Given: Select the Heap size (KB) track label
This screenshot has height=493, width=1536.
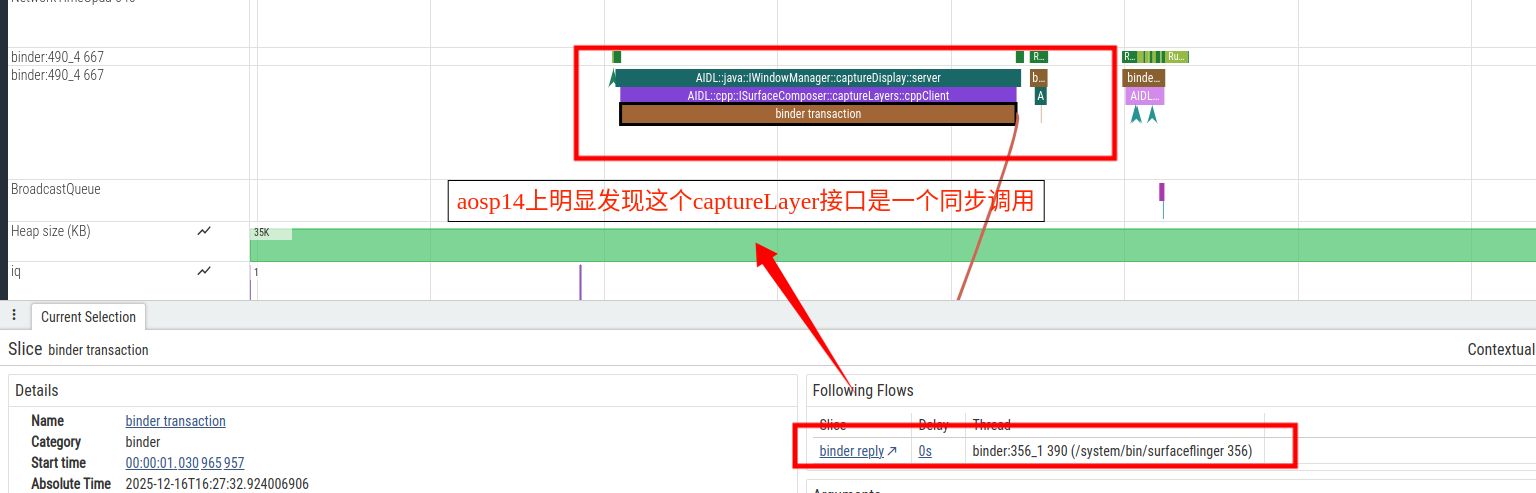Looking at the screenshot, I should [50, 231].
